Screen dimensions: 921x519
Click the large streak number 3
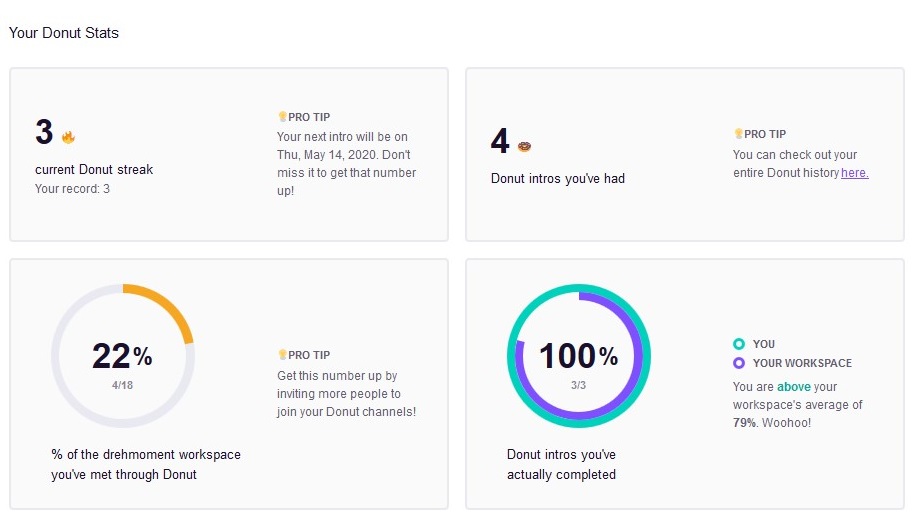[44, 132]
